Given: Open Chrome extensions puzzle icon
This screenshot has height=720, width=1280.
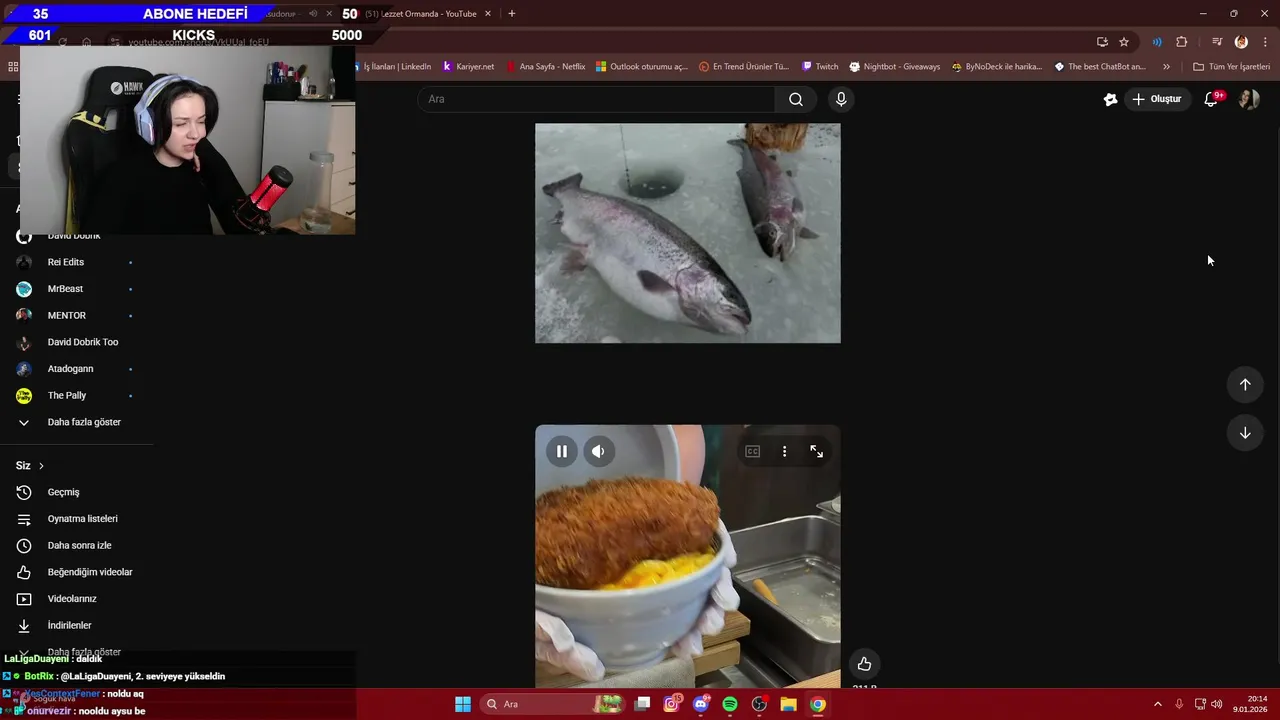Looking at the screenshot, I should coord(1182,42).
